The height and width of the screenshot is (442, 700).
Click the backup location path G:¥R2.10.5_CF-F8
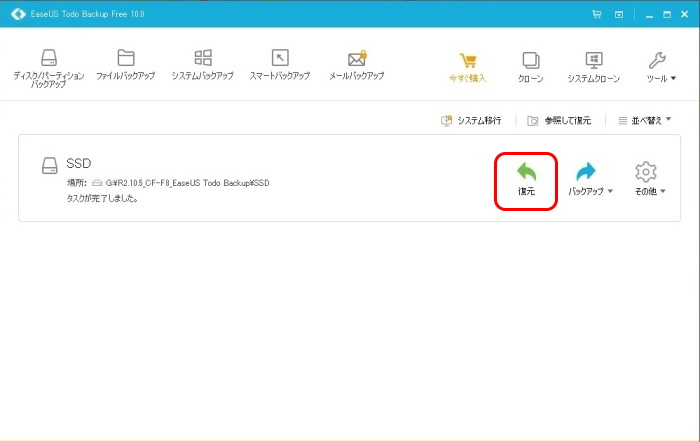point(187,183)
